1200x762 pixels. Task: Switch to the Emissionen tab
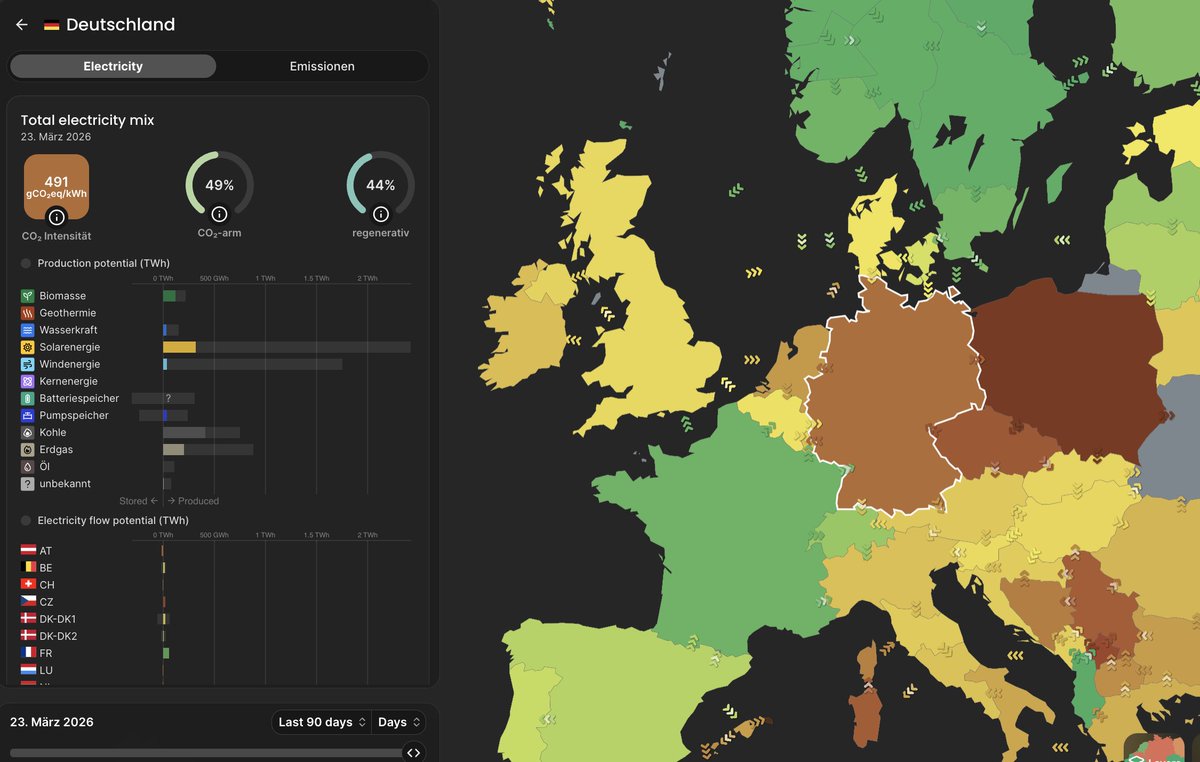(x=322, y=66)
